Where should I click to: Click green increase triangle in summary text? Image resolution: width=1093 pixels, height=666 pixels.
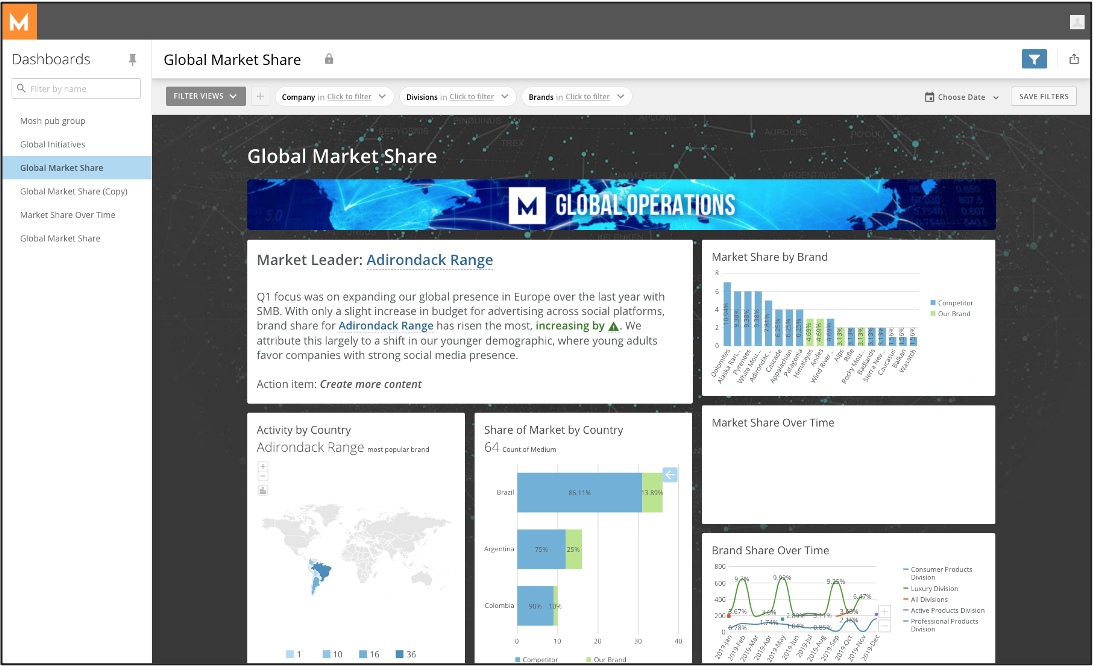613,326
